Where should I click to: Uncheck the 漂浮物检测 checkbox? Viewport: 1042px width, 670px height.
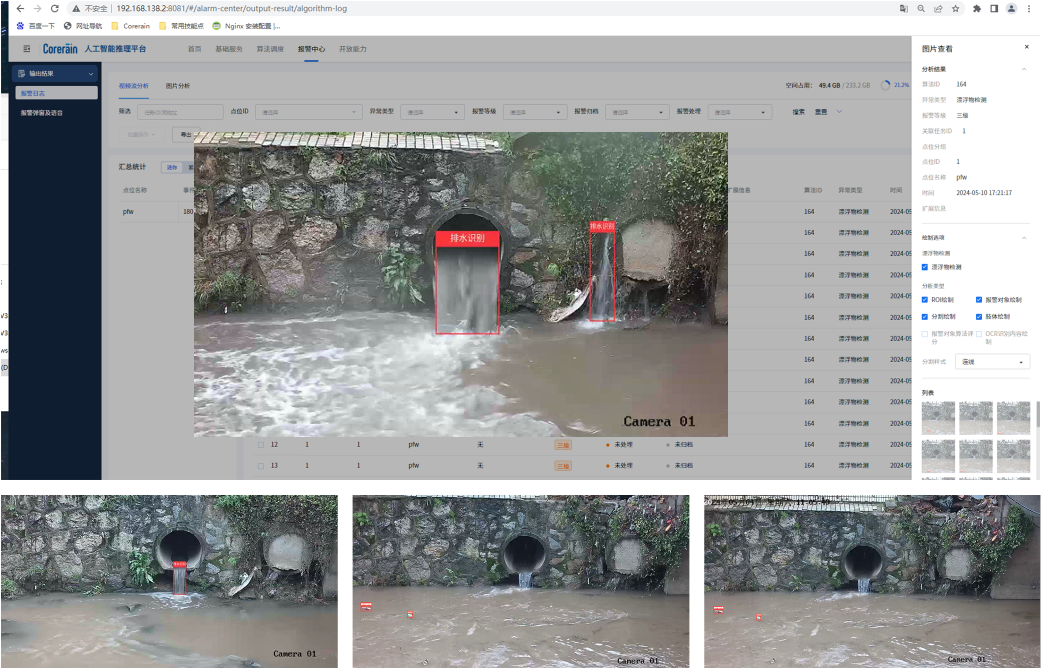925,267
